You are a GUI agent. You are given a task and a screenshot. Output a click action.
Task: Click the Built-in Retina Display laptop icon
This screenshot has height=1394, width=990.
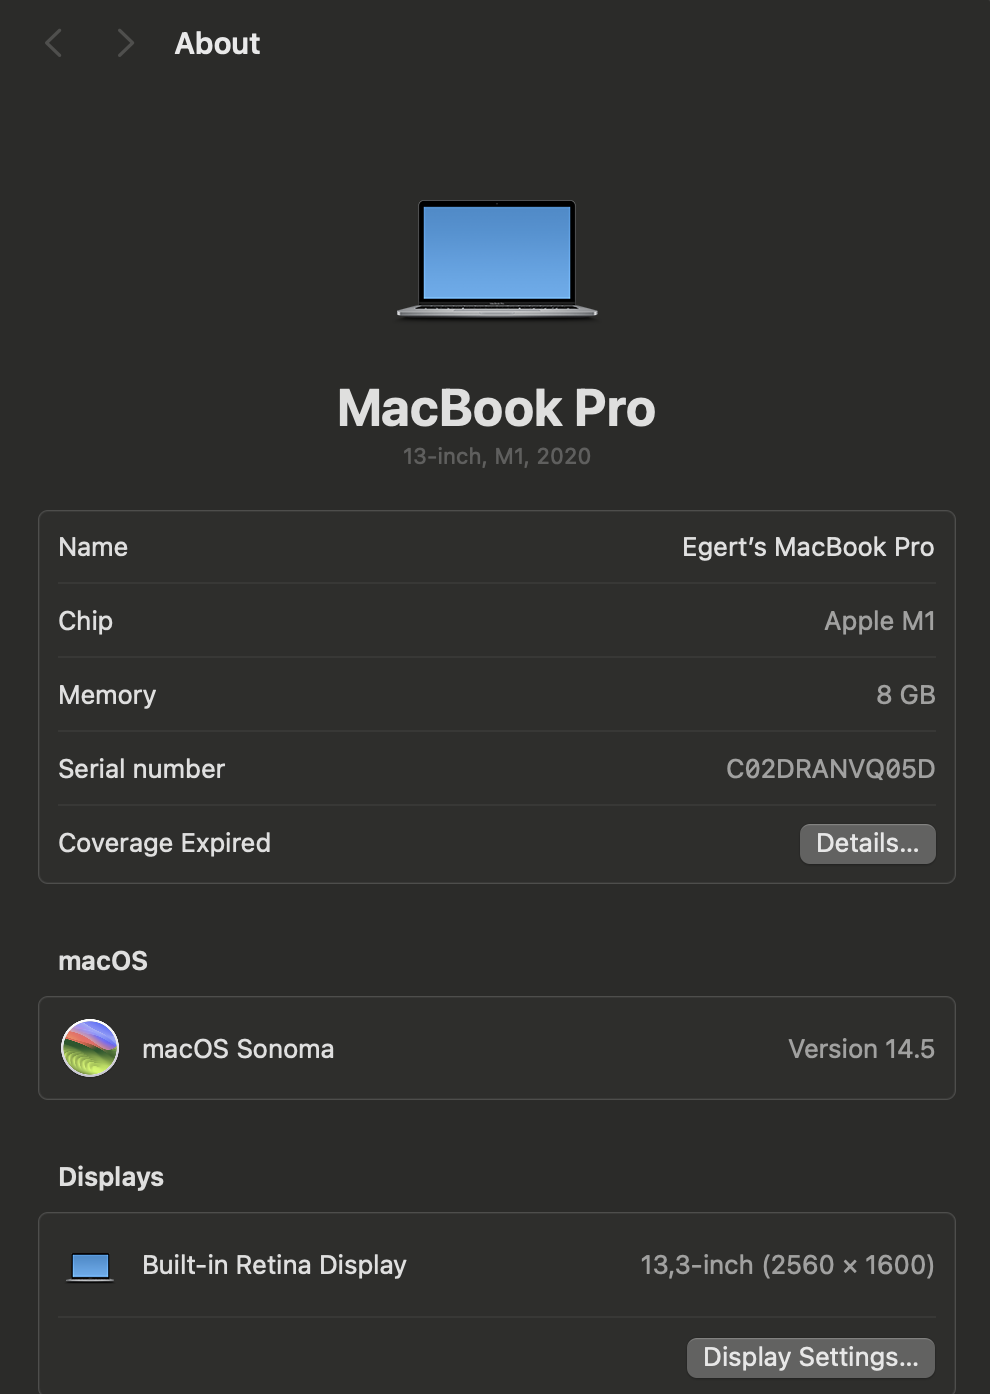tap(90, 1266)
